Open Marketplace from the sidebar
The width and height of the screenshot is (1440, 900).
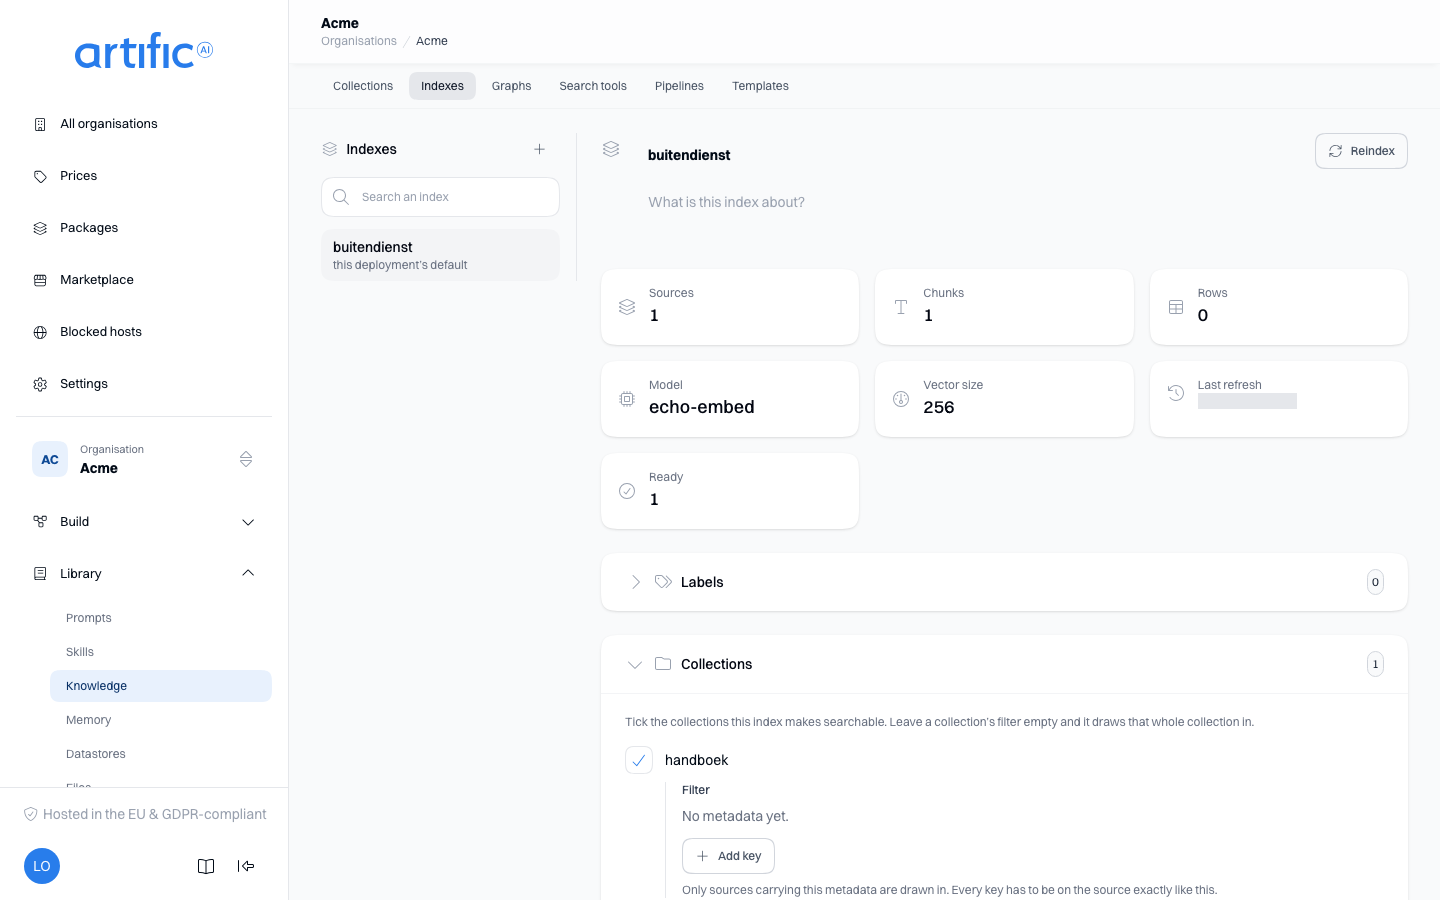click(144, 280)
